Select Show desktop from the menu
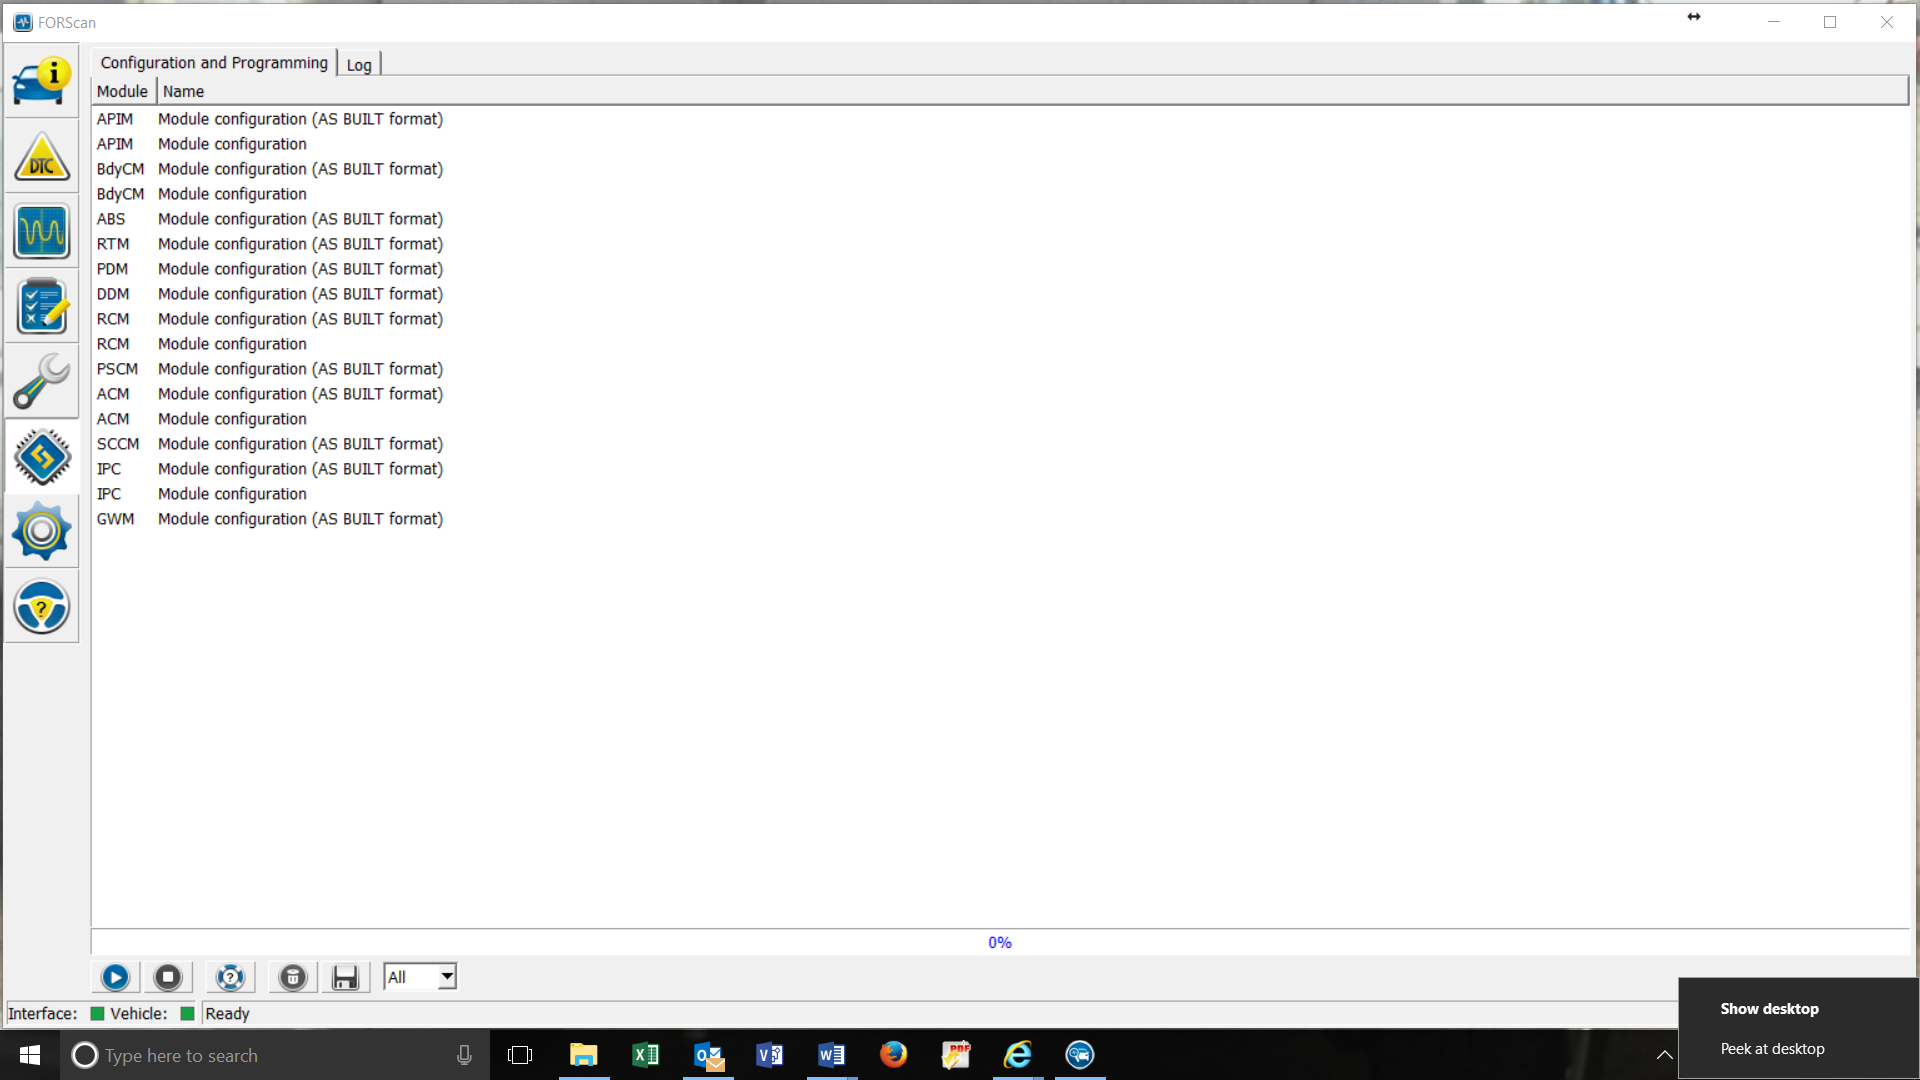The image size is (1920, 1080). point(1770,1008)
